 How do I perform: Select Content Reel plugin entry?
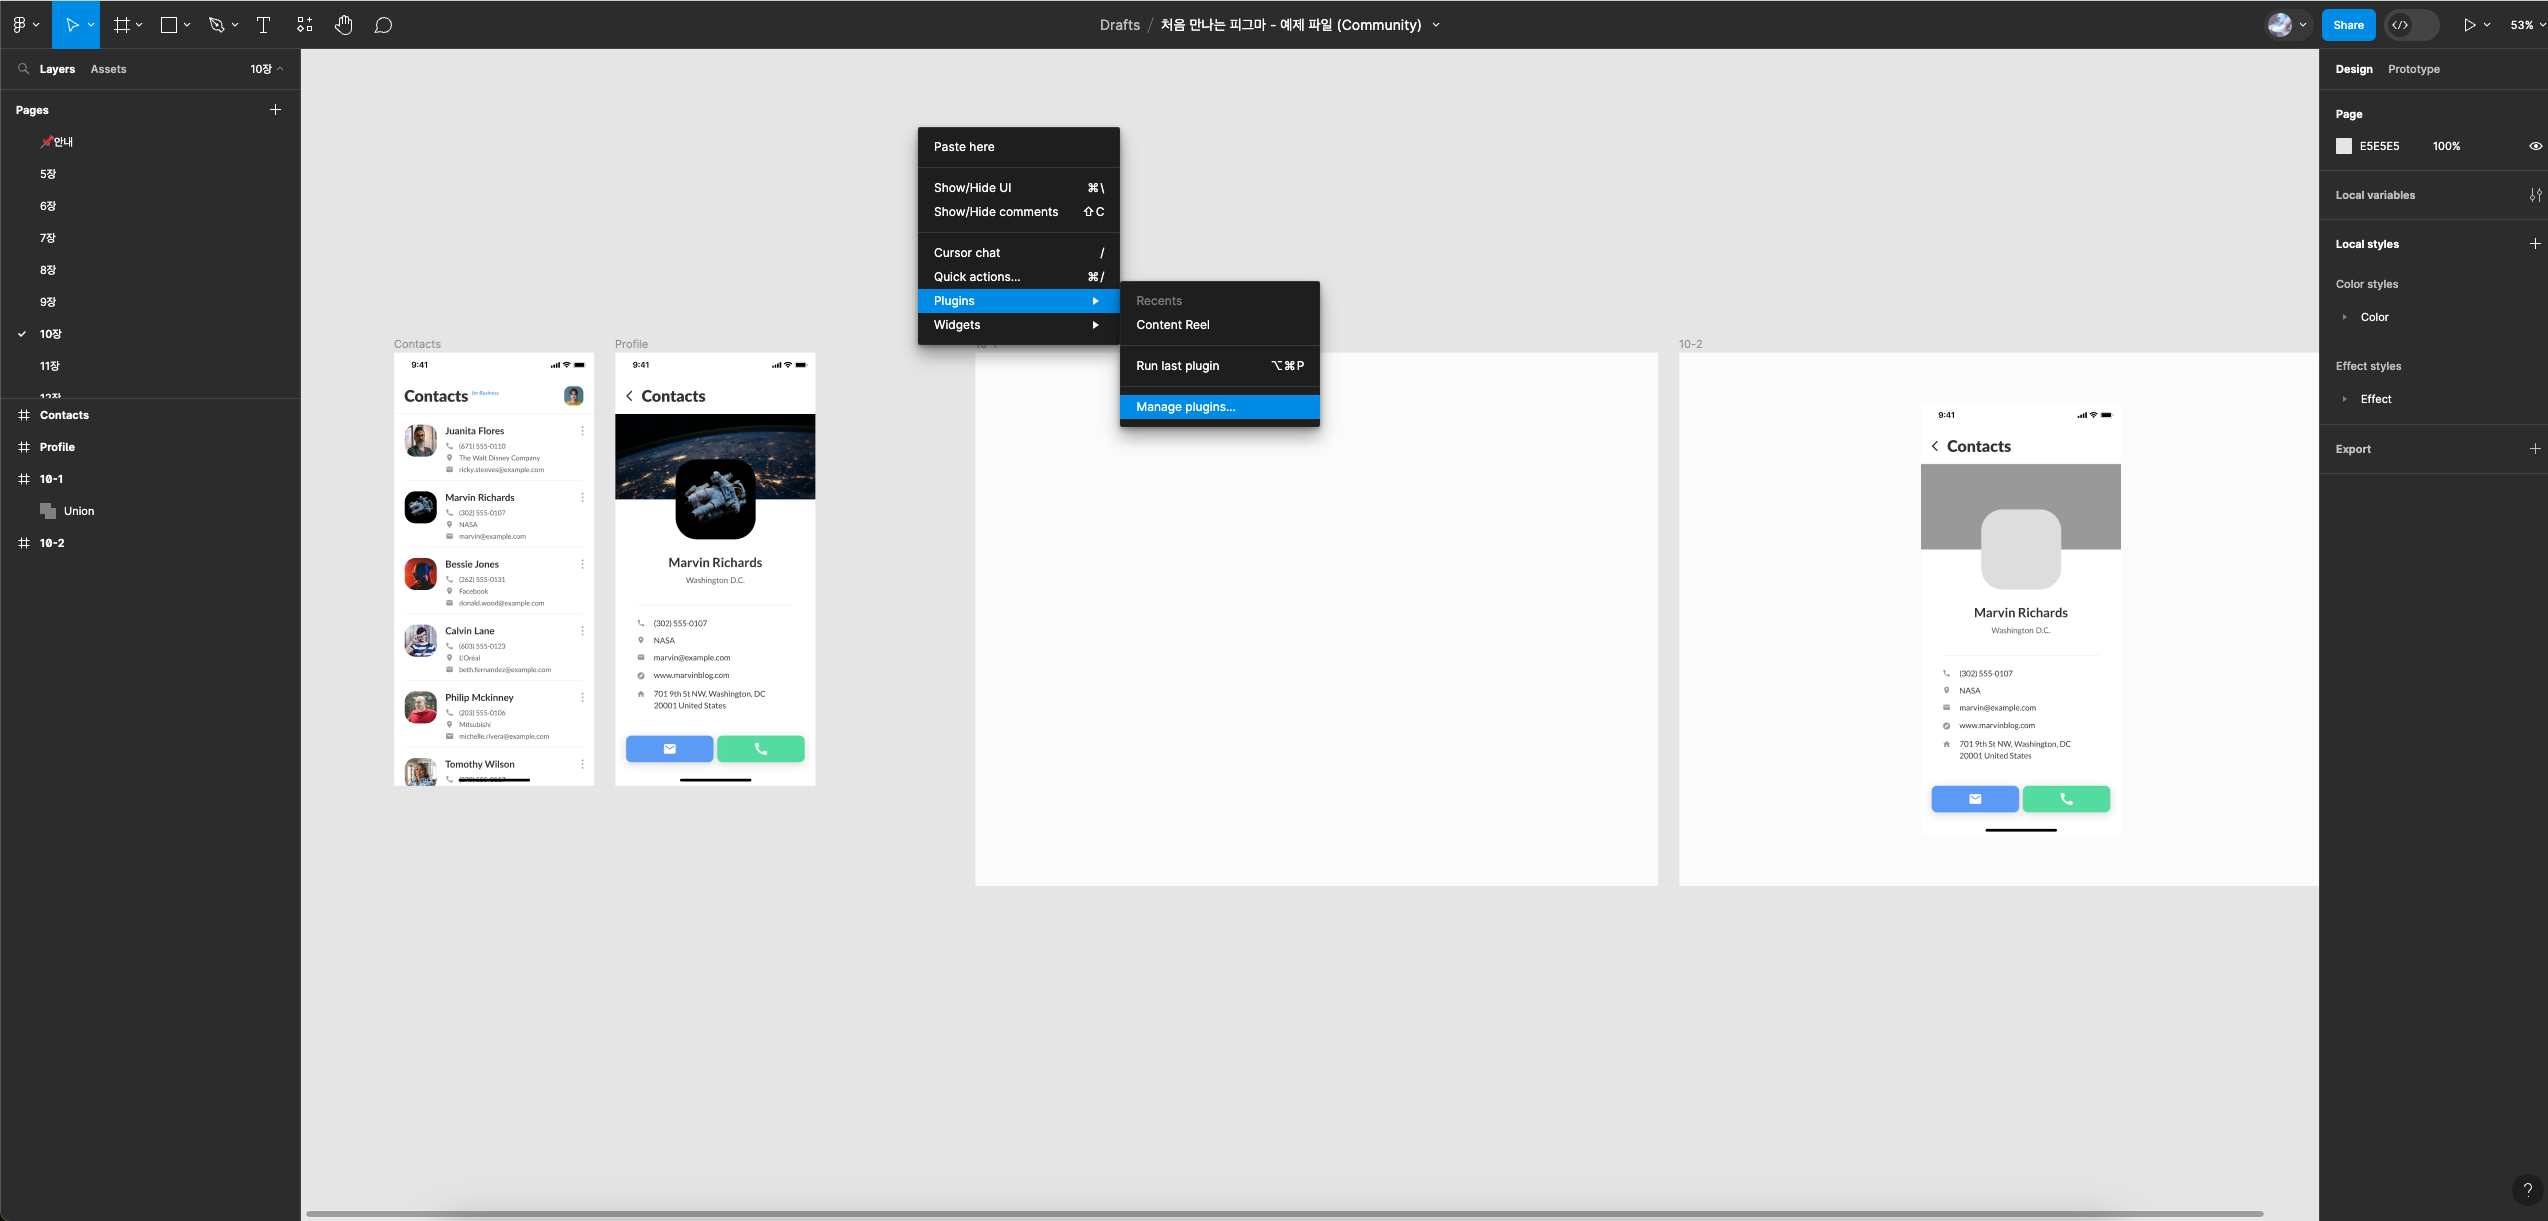tap(1173, 325)
